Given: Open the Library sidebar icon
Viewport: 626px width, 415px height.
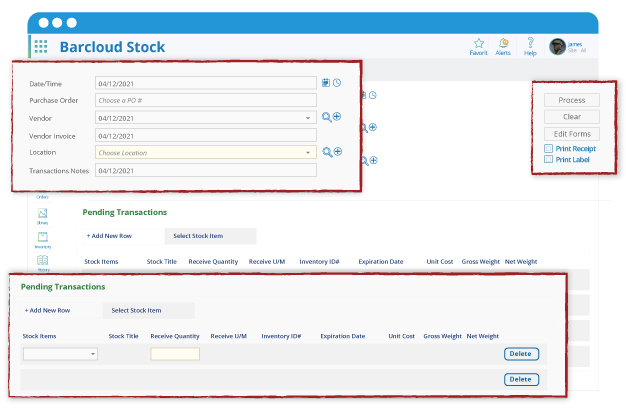Looking at the screenshot, I should click(x=43, y=213).
